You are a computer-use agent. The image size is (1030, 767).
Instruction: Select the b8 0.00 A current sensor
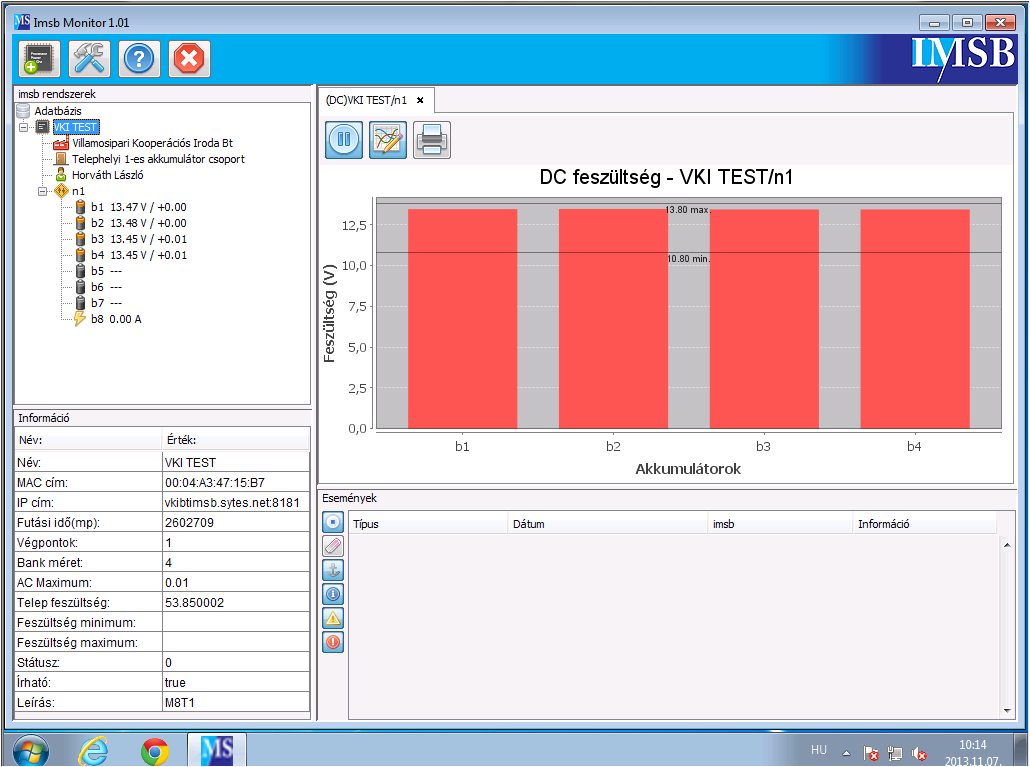point(116,319)
